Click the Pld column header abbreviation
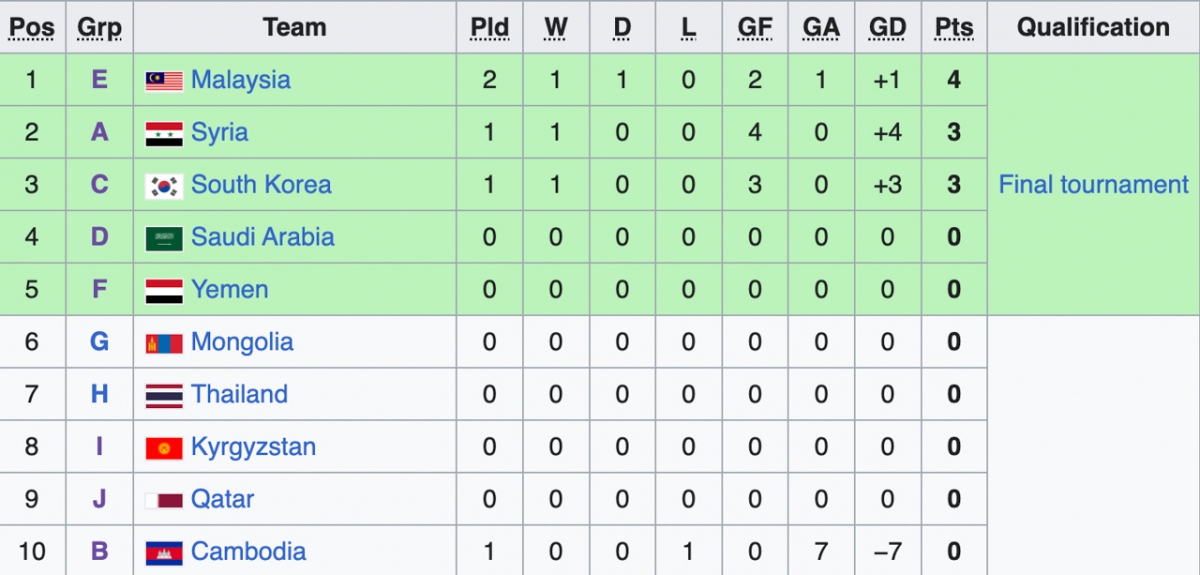1200x575 pixels. (x=490, y=28)
